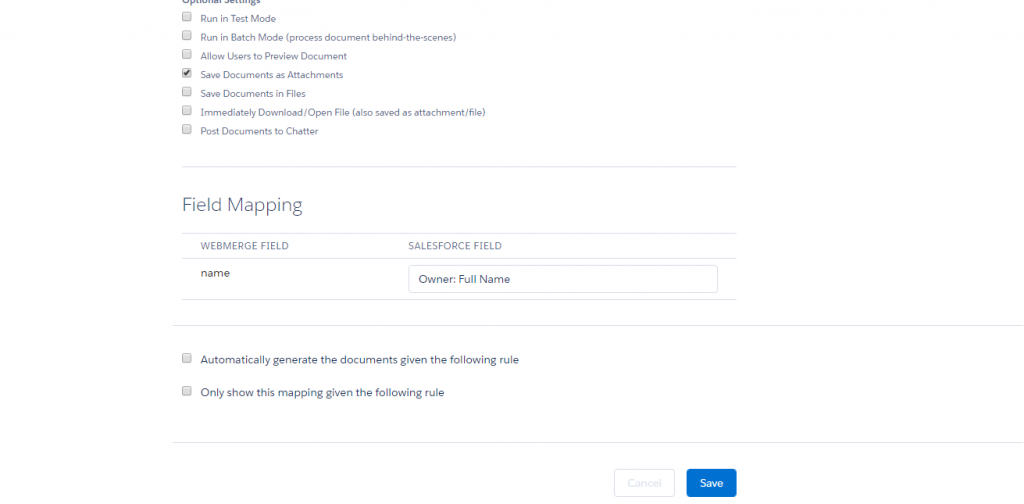Enable the Save Documents in Files checkbox
Screen dimensions: 1024x504
click(186, 93)
